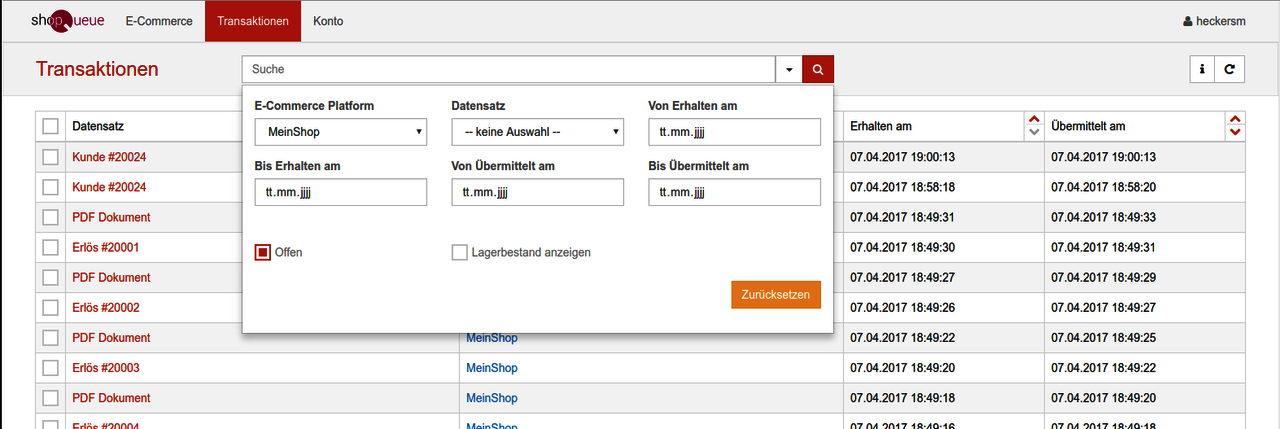
Task: Show info with the i button
Action: click(x=1201, y=69)
